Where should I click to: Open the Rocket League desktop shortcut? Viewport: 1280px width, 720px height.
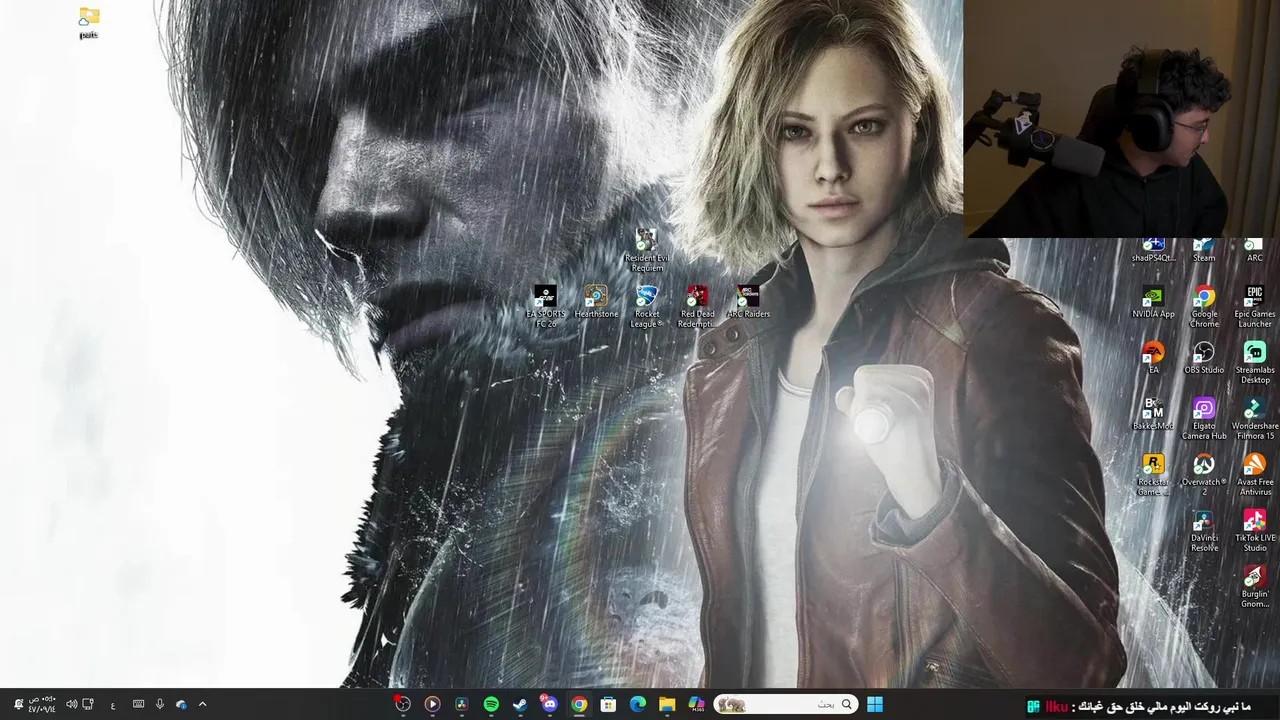point(647,306)
